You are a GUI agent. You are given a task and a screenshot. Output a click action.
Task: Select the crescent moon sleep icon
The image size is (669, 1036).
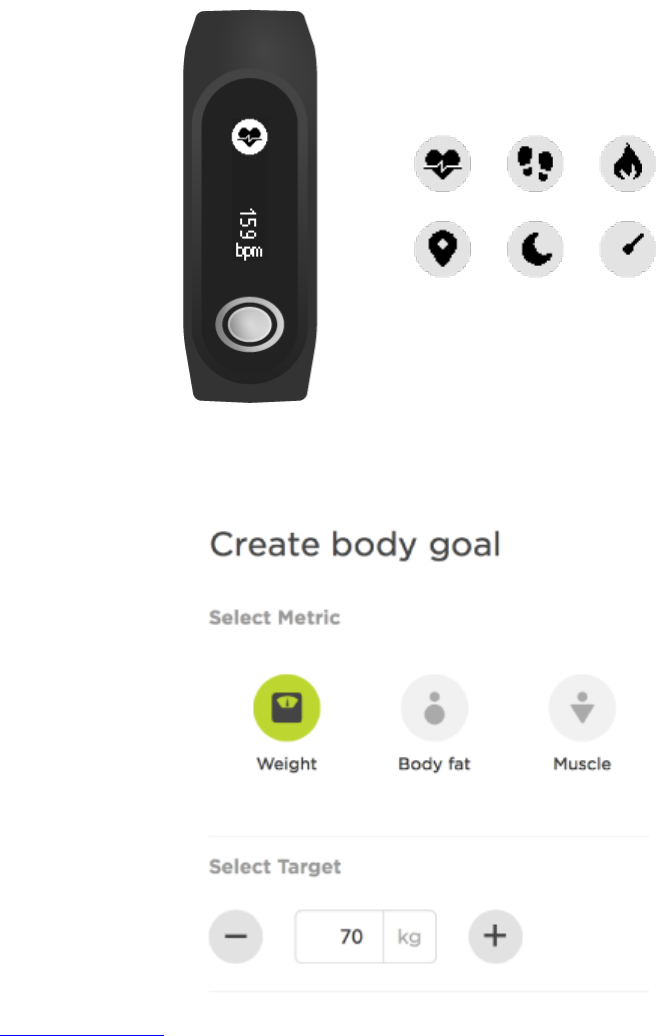pyautogui.click(x=535, y=249)
